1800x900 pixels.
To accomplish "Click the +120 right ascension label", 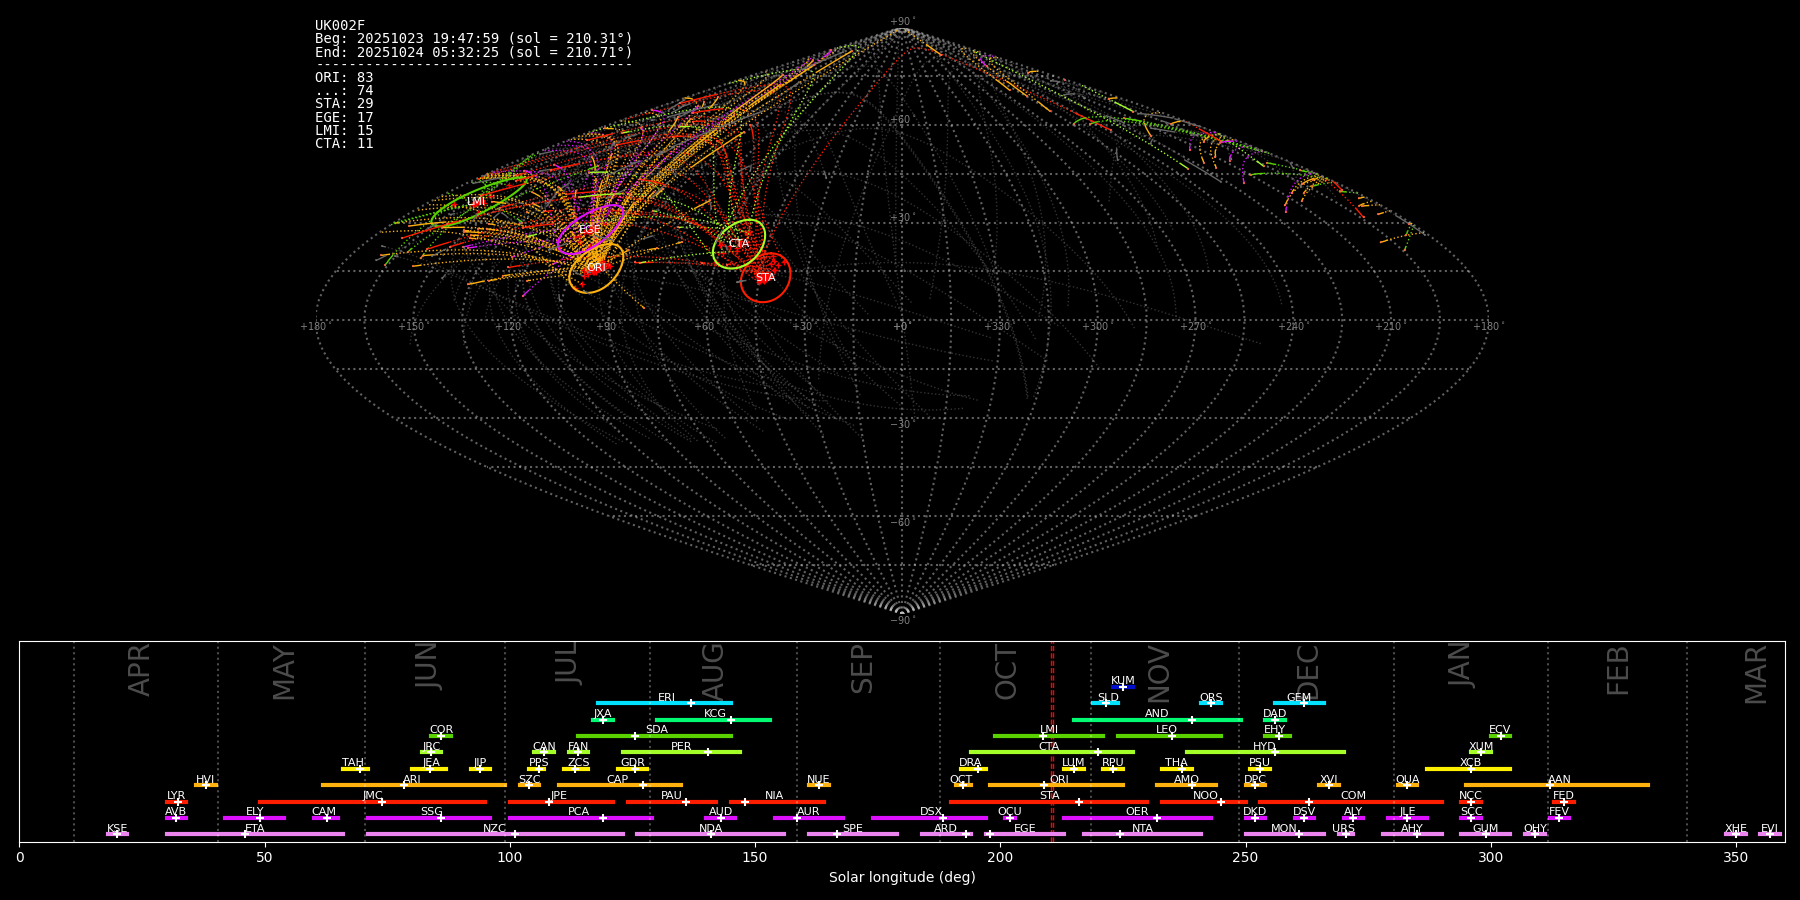I will [x=508, y=327].
